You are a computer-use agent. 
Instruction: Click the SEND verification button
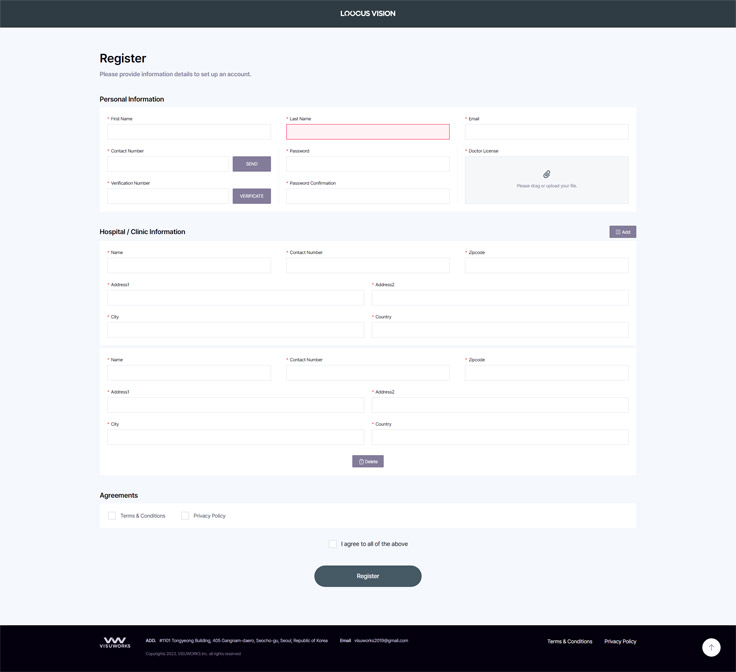[251, 164]
